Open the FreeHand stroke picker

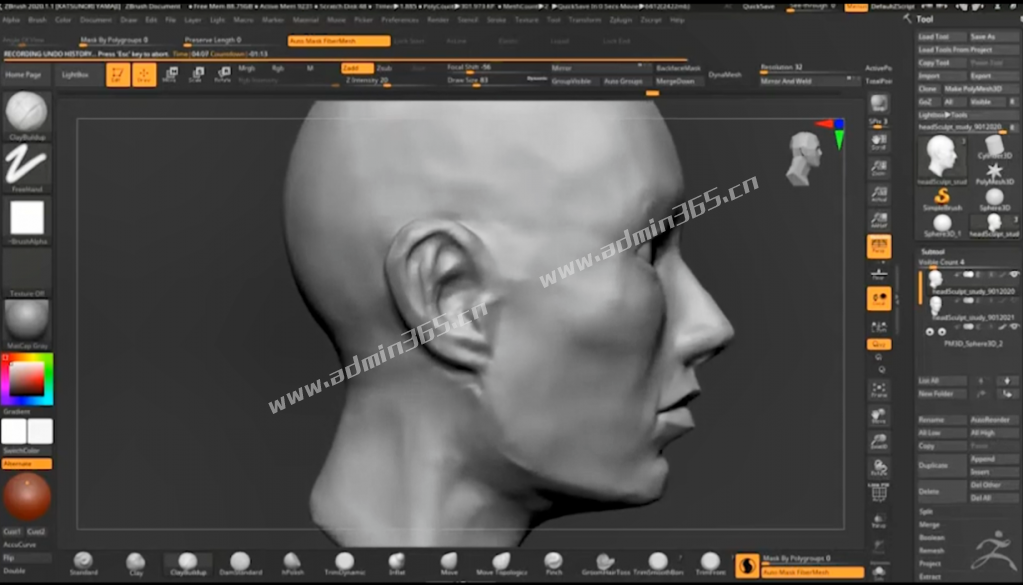click(27, 168)
